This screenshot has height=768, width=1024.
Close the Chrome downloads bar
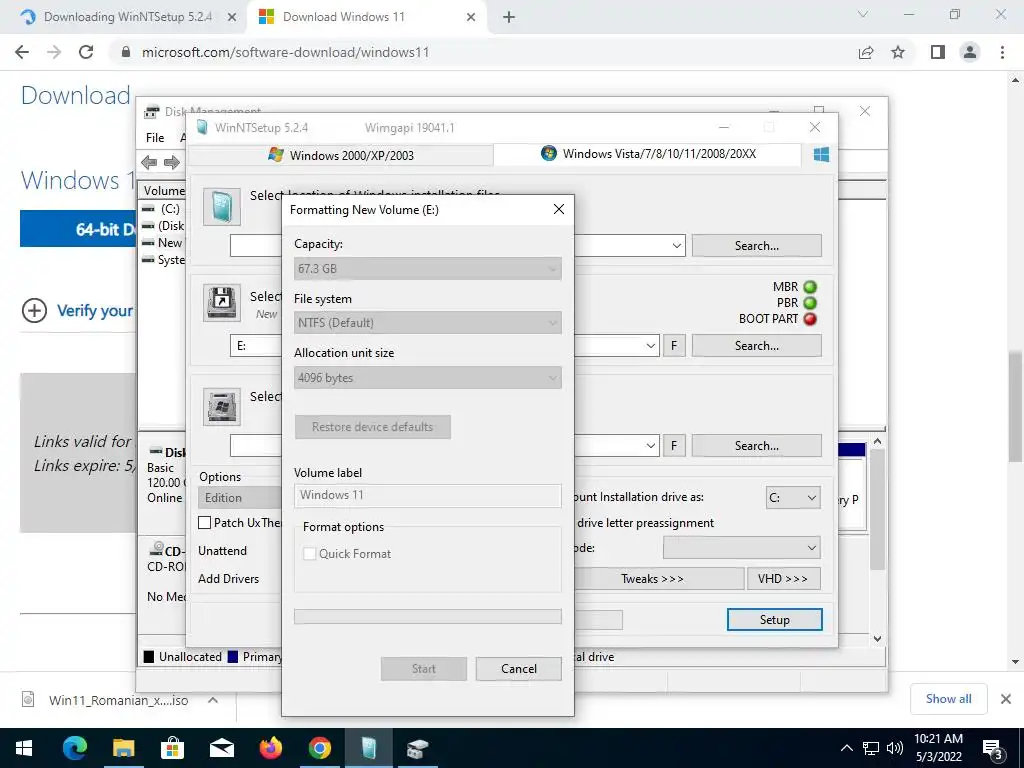(1006, 699)
